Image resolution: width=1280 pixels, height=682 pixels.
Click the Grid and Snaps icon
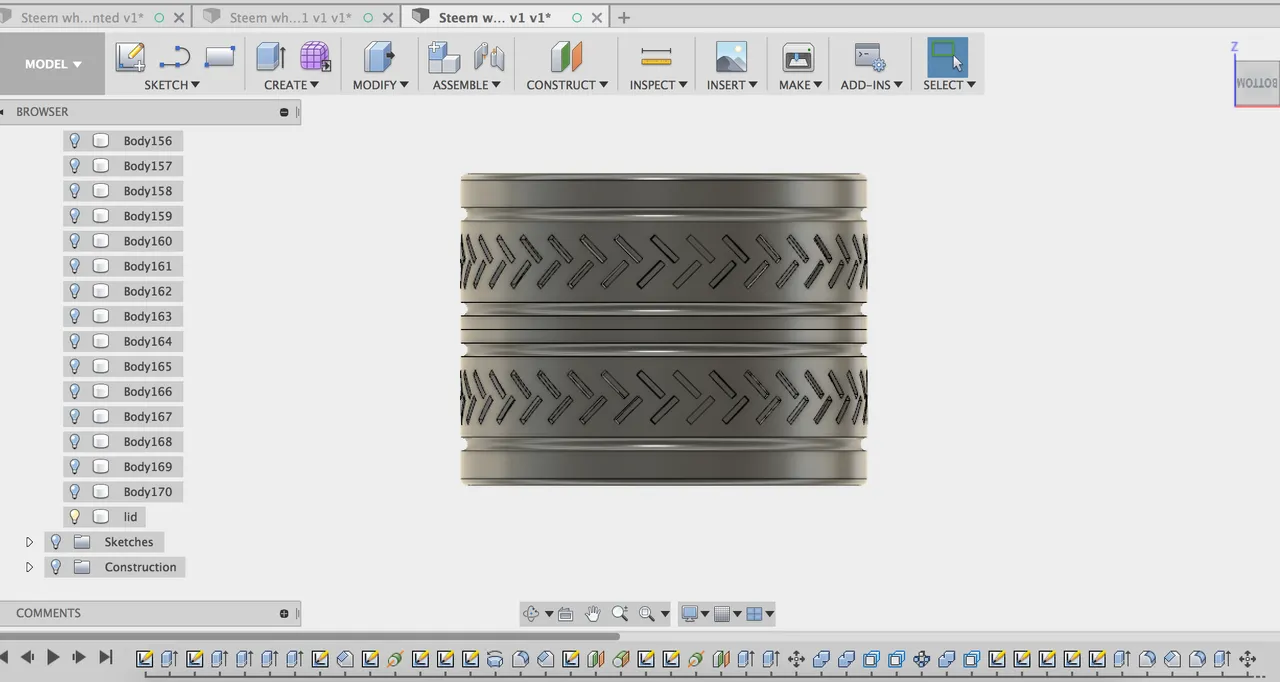click(x=722, y=614)
